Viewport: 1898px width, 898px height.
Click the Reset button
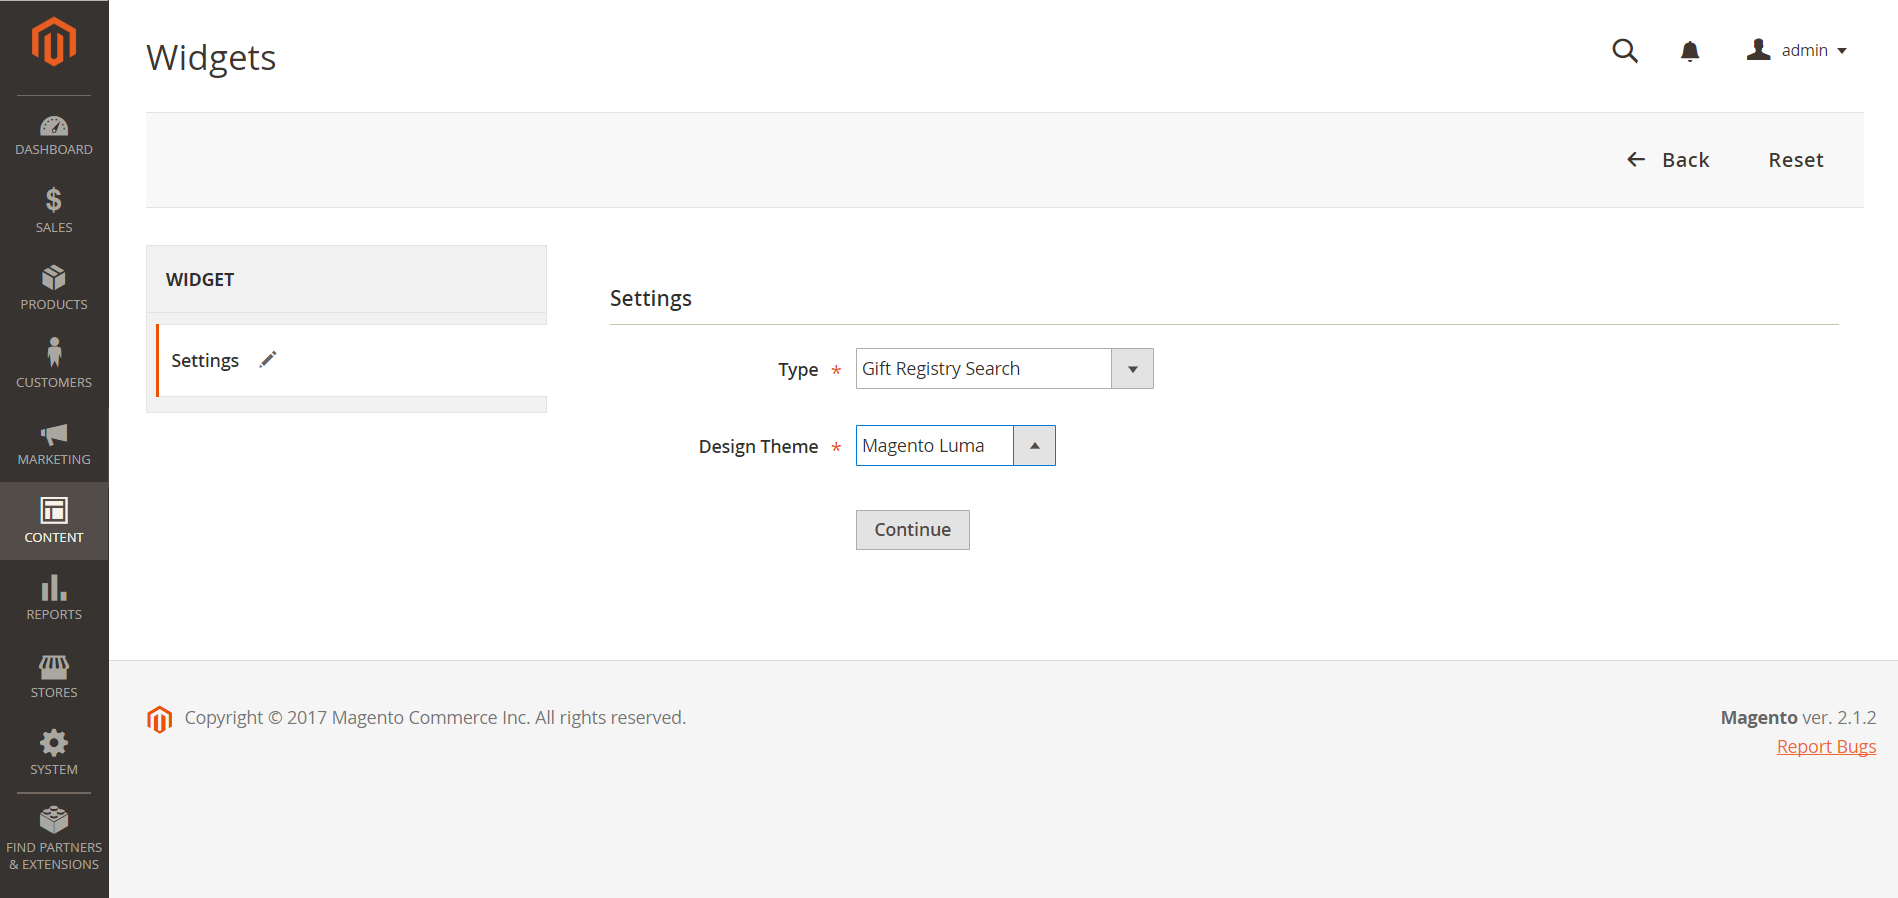click(1796, 160)
